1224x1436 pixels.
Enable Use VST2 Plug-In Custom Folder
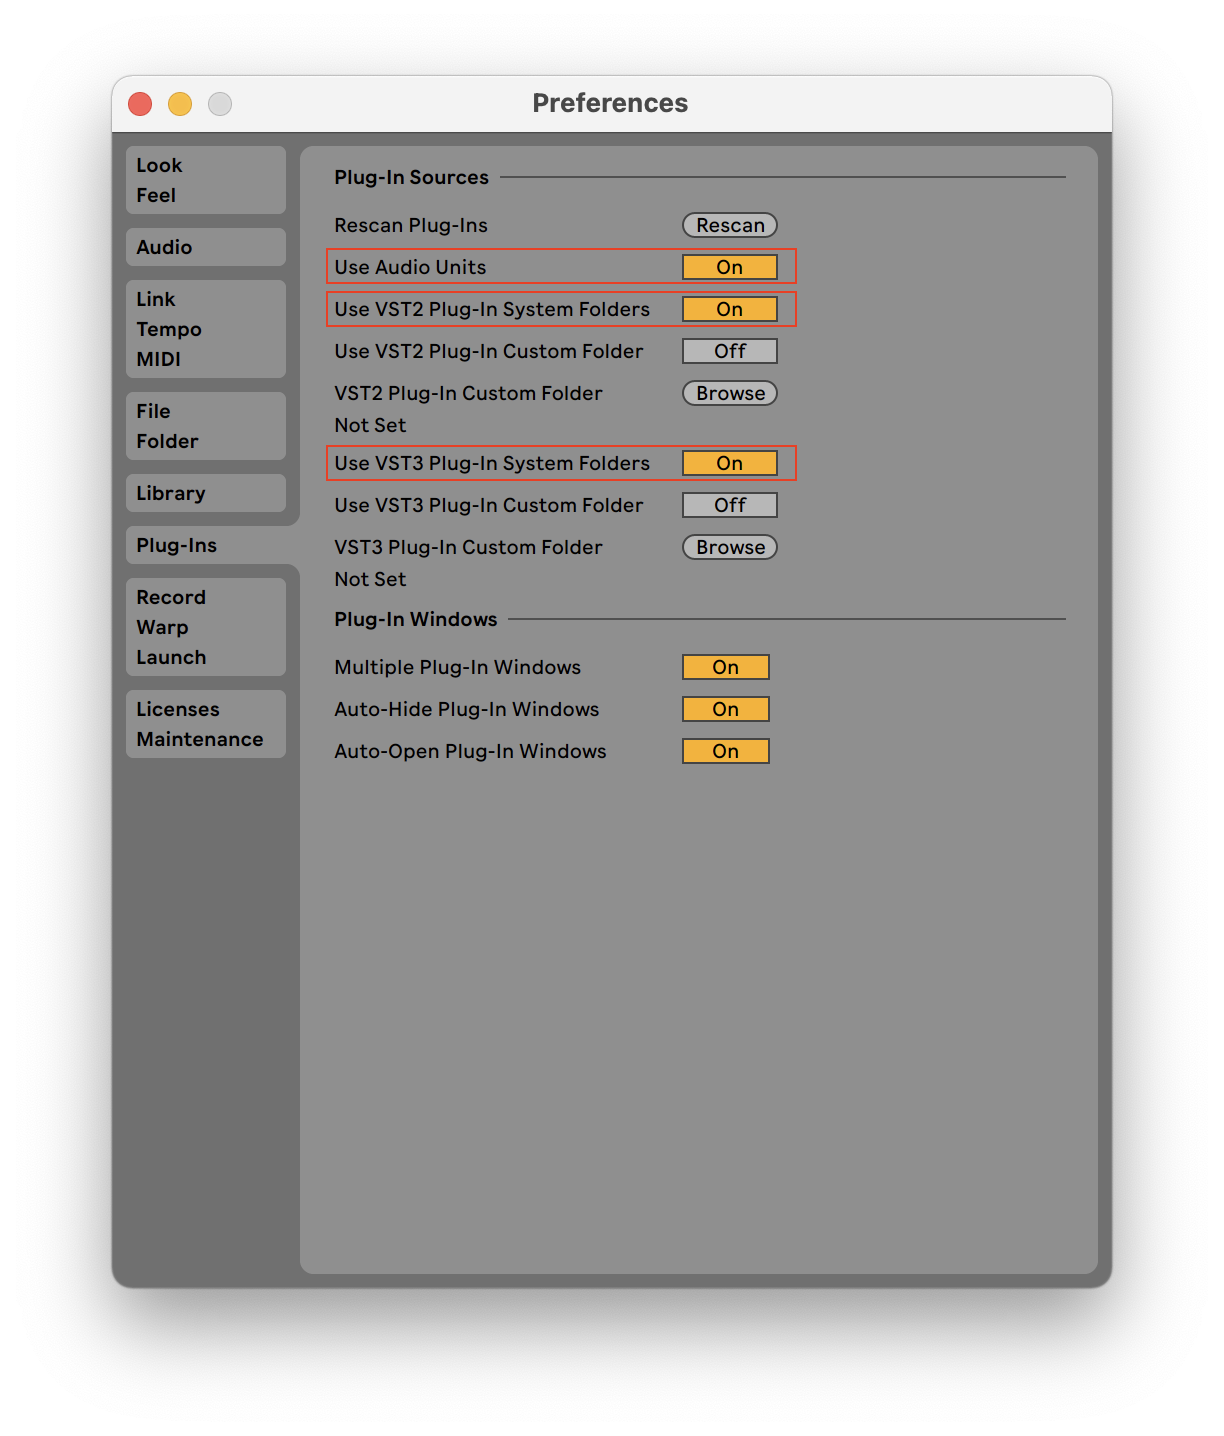[729, 351]
